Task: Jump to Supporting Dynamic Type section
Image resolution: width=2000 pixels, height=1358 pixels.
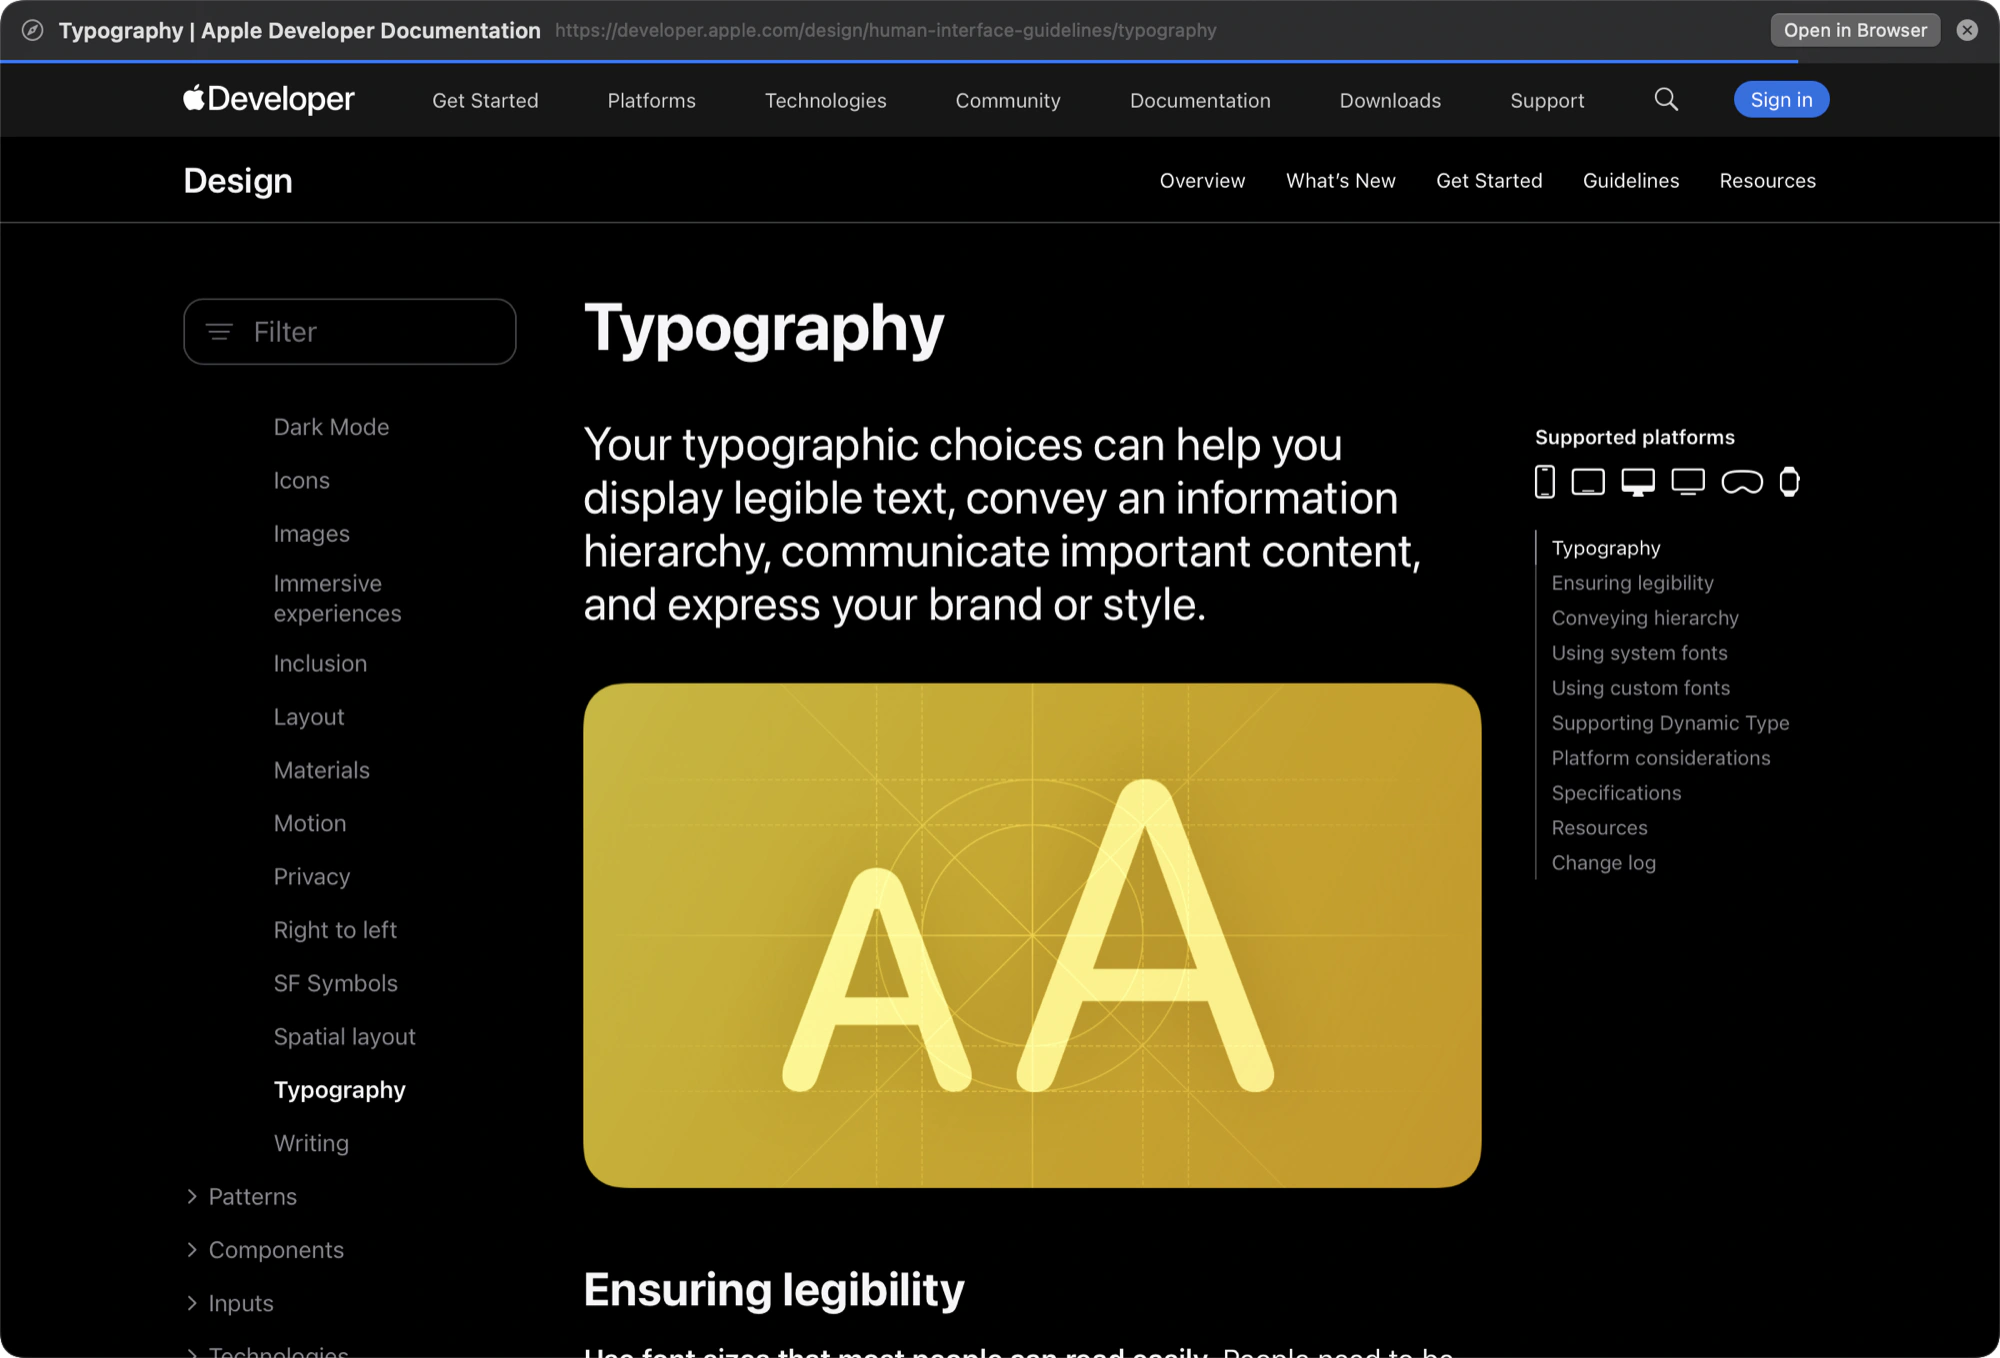Action: point(1670,723)
